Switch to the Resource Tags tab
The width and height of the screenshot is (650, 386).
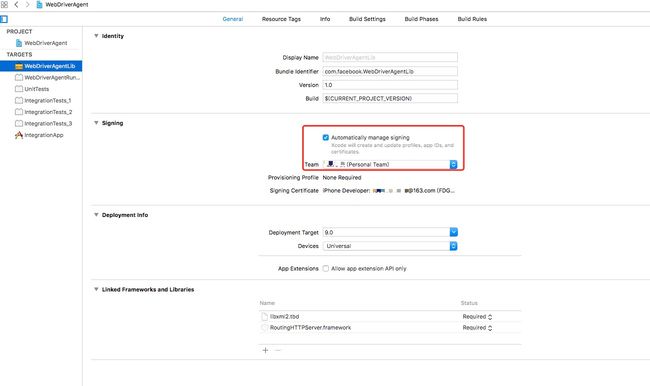[x=281, y=19]
